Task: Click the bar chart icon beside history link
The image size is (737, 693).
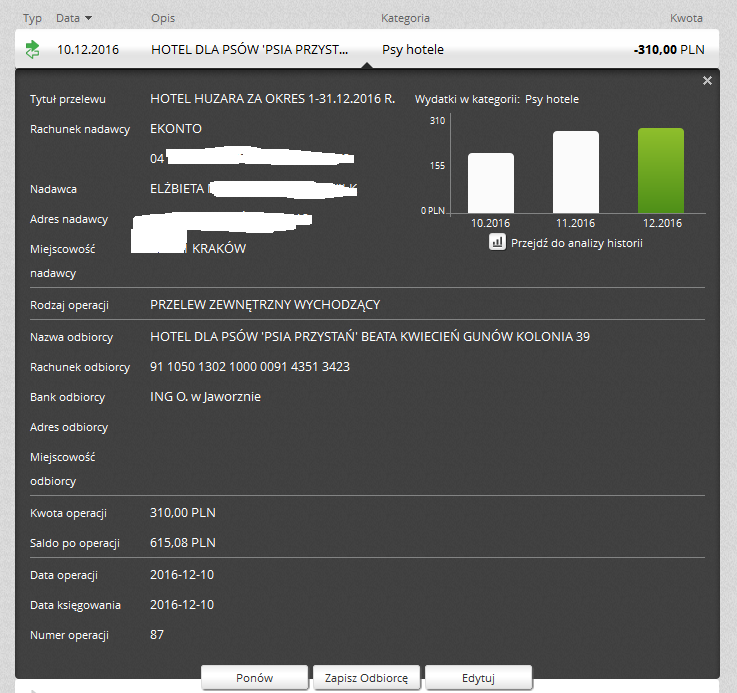Action: pos(497,242)
